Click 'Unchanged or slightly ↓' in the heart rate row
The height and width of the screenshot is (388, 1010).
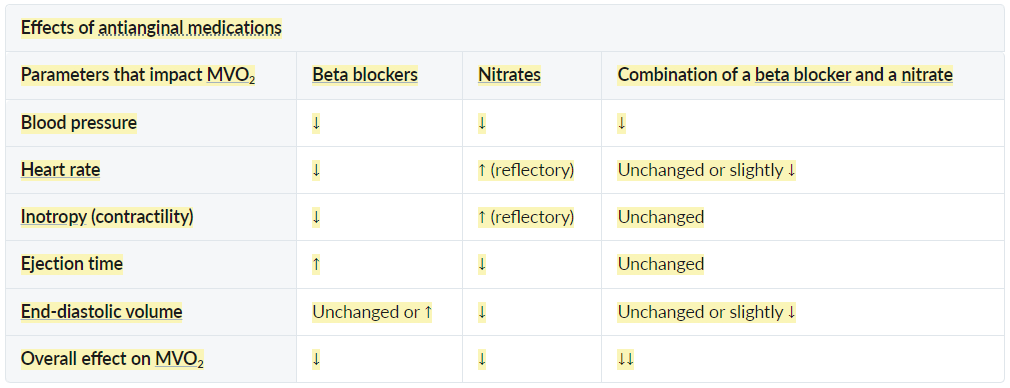point(707,170)
